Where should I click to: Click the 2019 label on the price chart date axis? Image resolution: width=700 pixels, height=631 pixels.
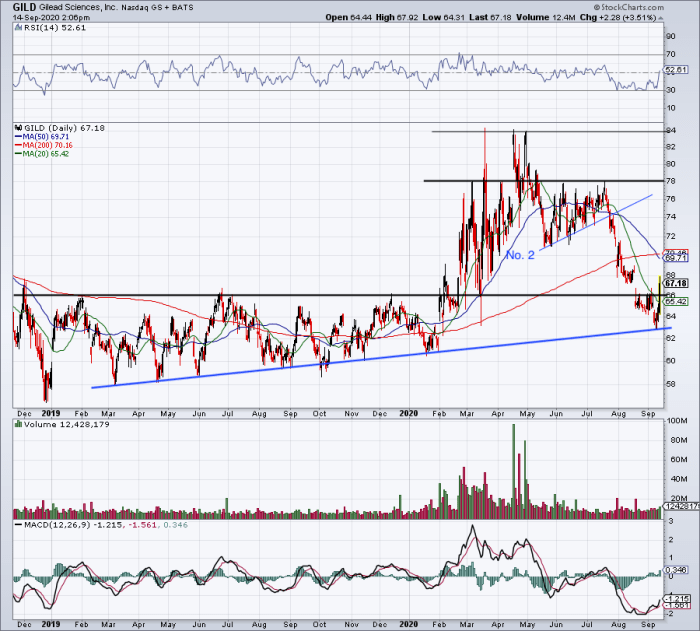(x=50, y=413)
